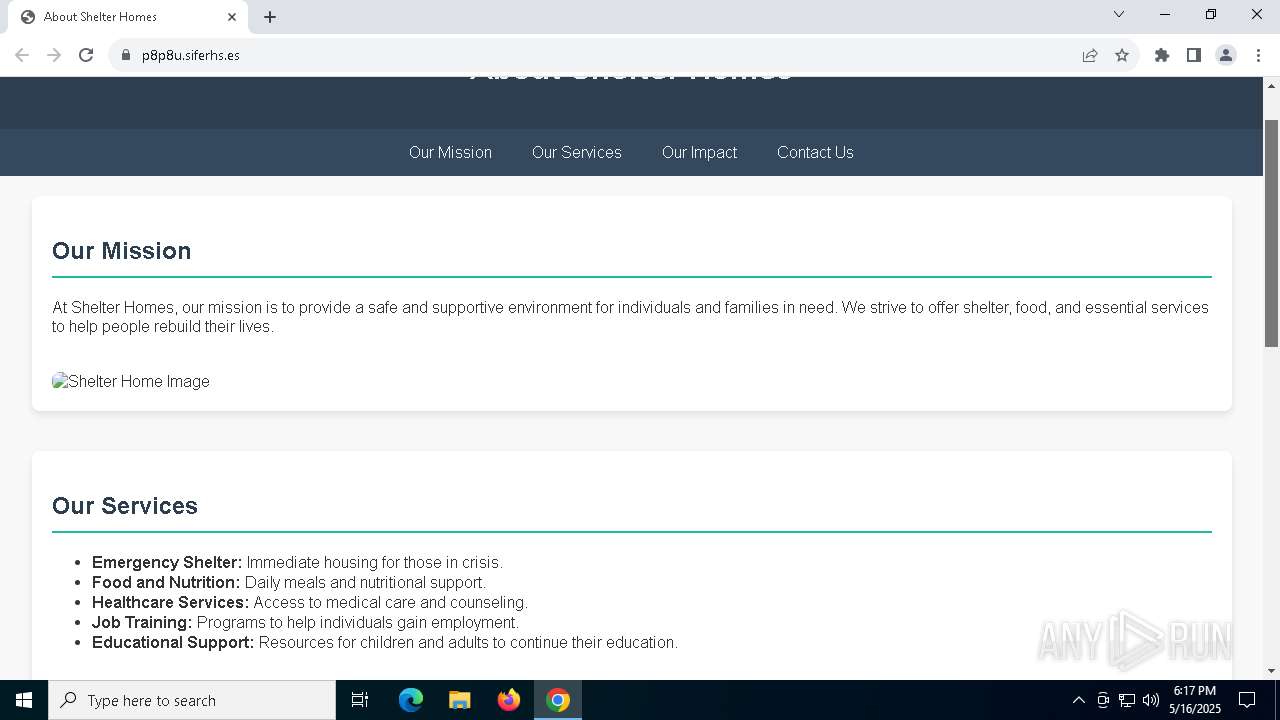Click the Food and Nutrition list item

(289, 582)
